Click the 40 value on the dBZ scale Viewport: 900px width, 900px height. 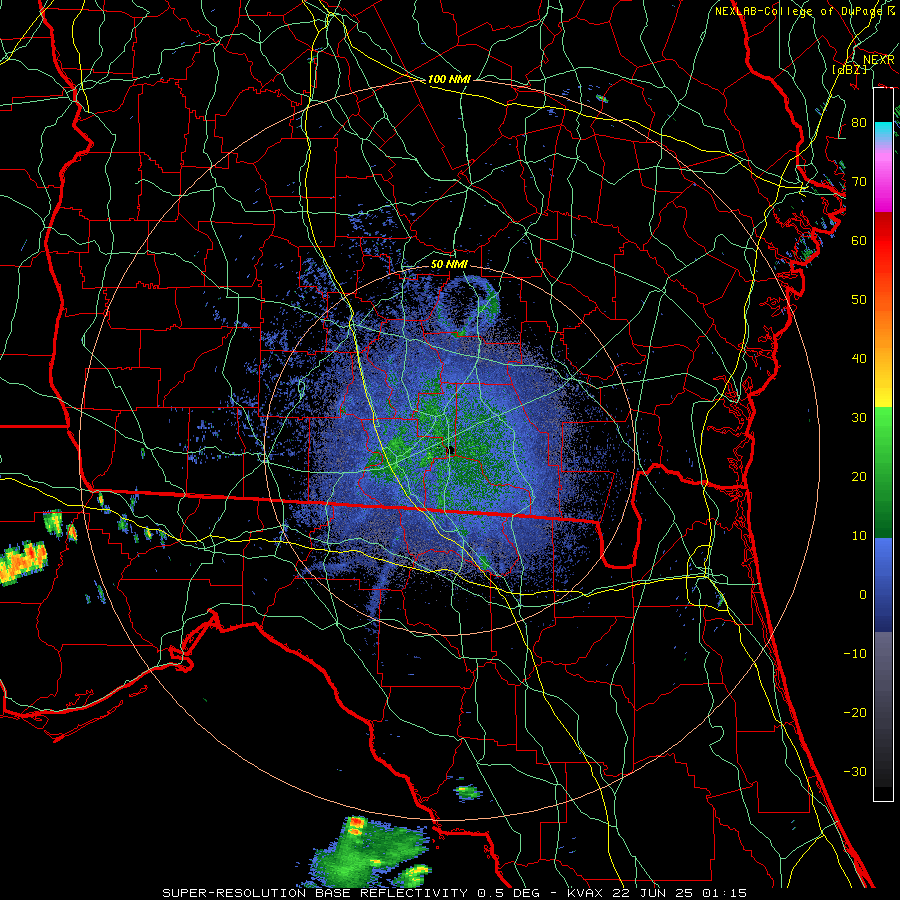pos(859,359)
